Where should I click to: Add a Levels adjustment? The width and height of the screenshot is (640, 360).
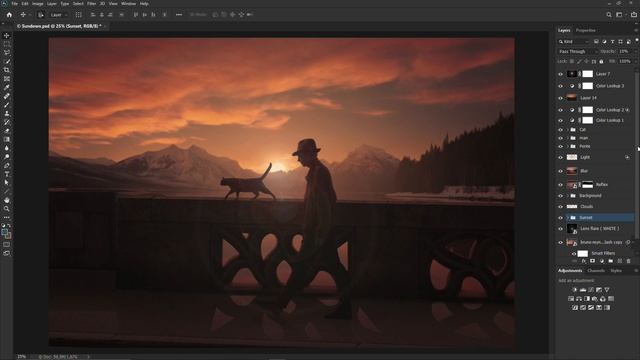[x=583, y=289]
